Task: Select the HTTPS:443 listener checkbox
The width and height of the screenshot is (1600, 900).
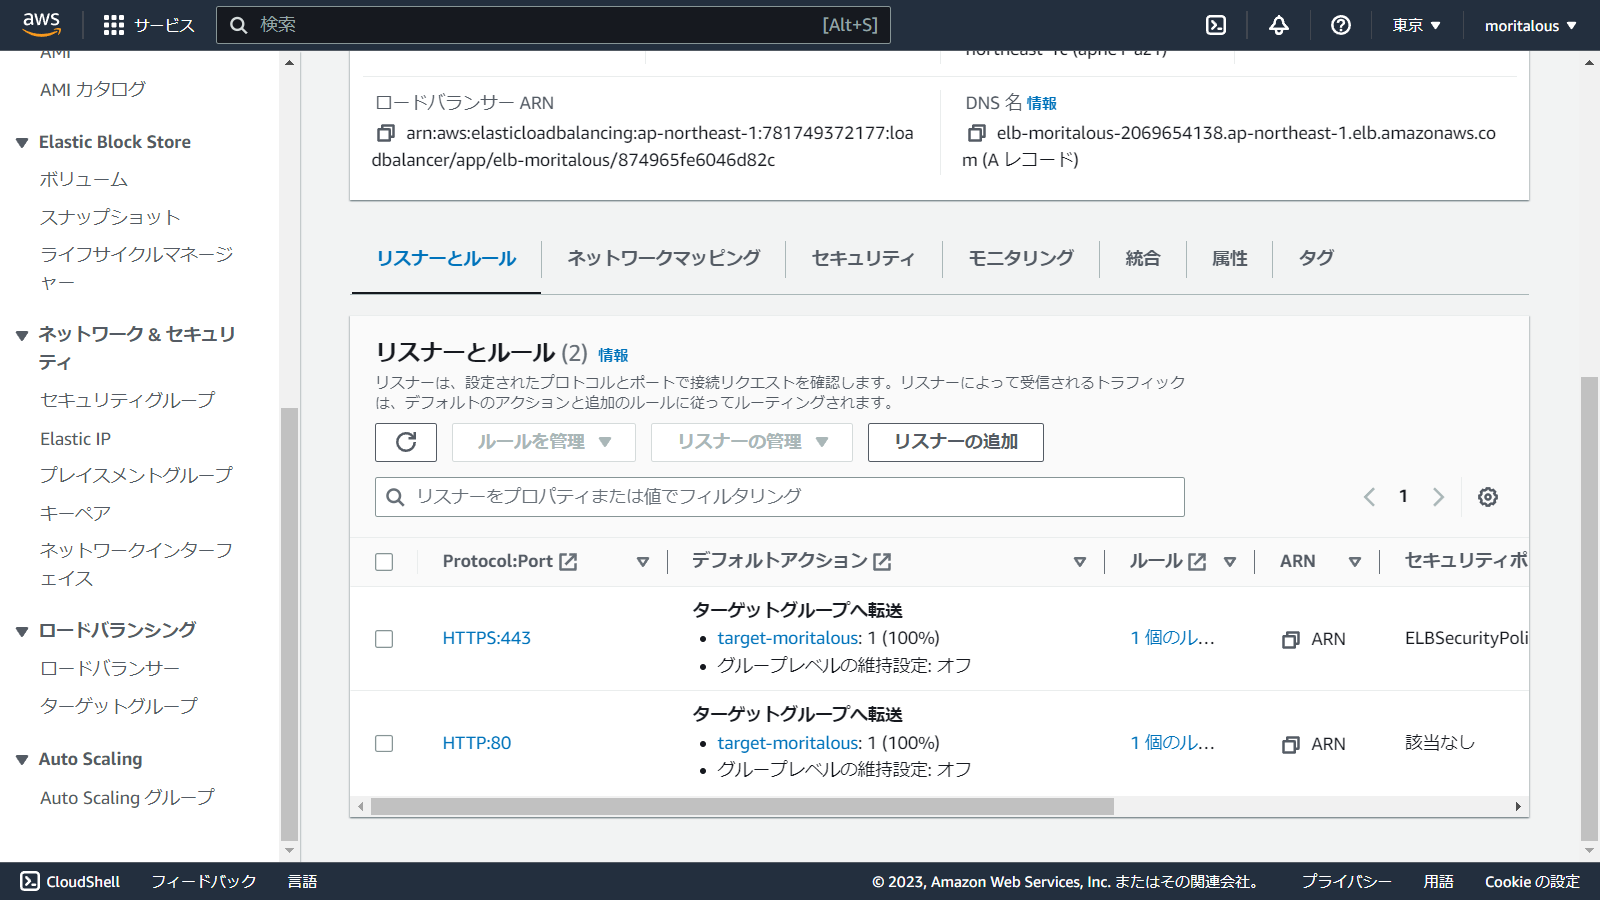Action: [384, 638]
